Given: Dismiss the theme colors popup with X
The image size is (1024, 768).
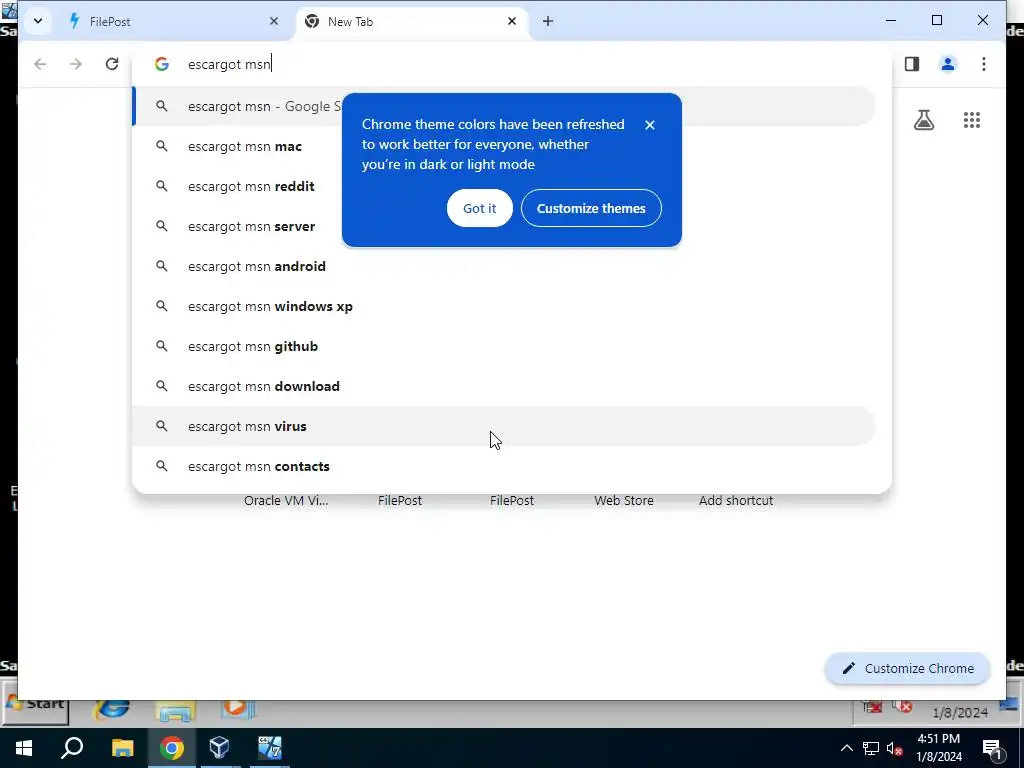Looking at the screenshot, I should point(650,125).
